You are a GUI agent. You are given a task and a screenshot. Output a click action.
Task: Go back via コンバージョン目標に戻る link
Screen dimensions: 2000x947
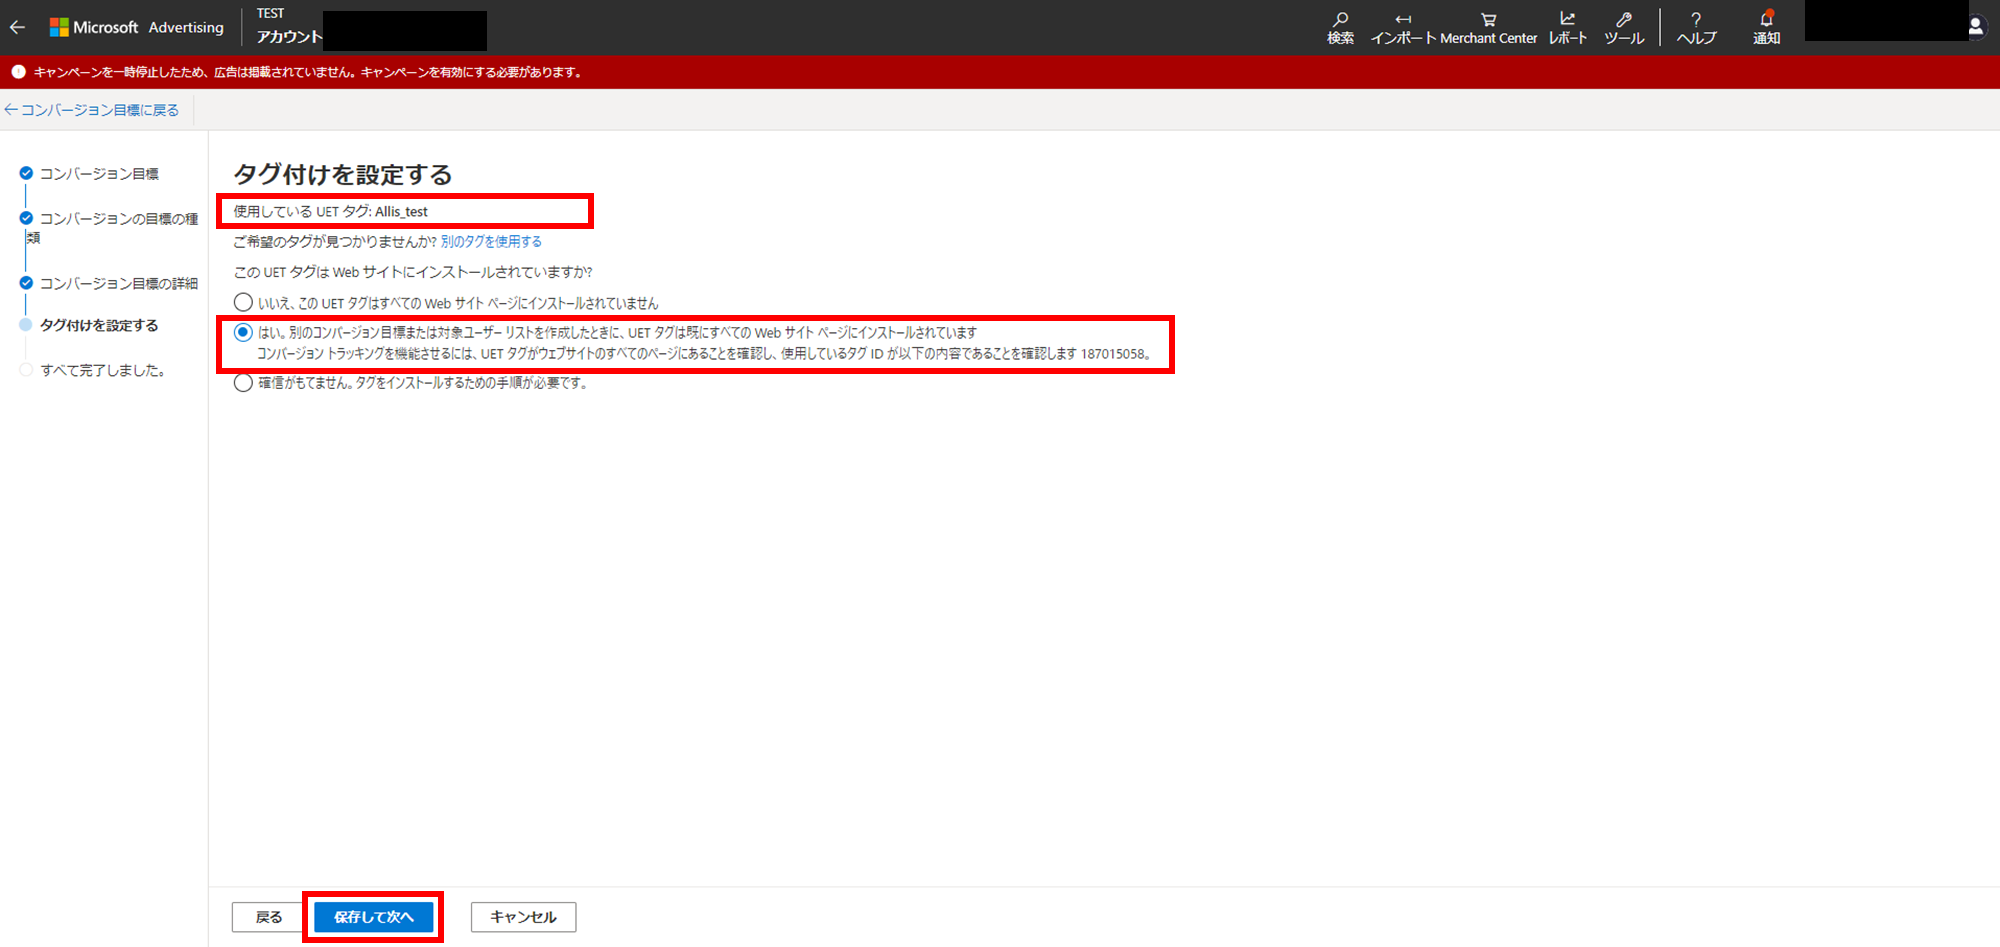92,110
